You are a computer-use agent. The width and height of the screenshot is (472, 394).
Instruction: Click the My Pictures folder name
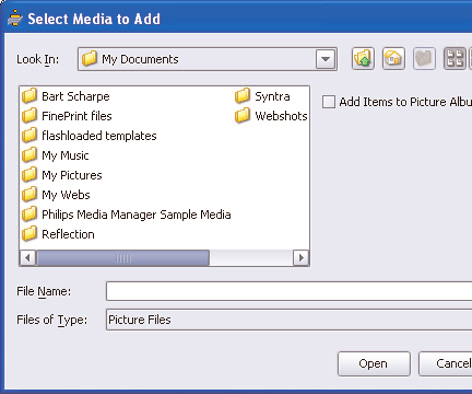(x=72, y=175)
